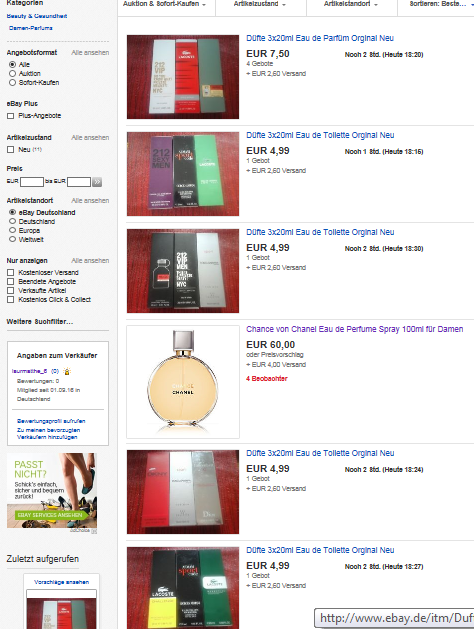Image resolution: width=474 pixels, height=629 pixels.
Task: Open the Chance Chanel perfume bottle image
Action: tap(183, 381)
